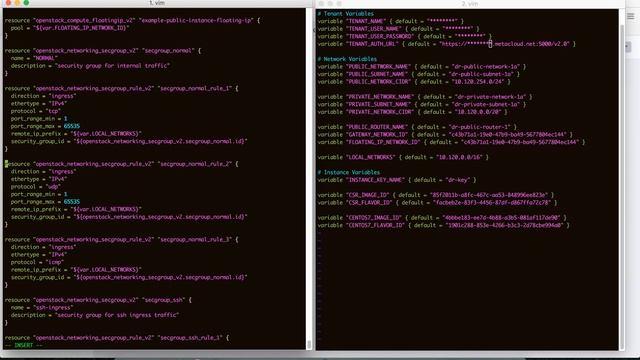Click the TENANT_USER_NAME variable line
Screen dimensions: 640x360
pyautogui.click(x=398, y=29)
